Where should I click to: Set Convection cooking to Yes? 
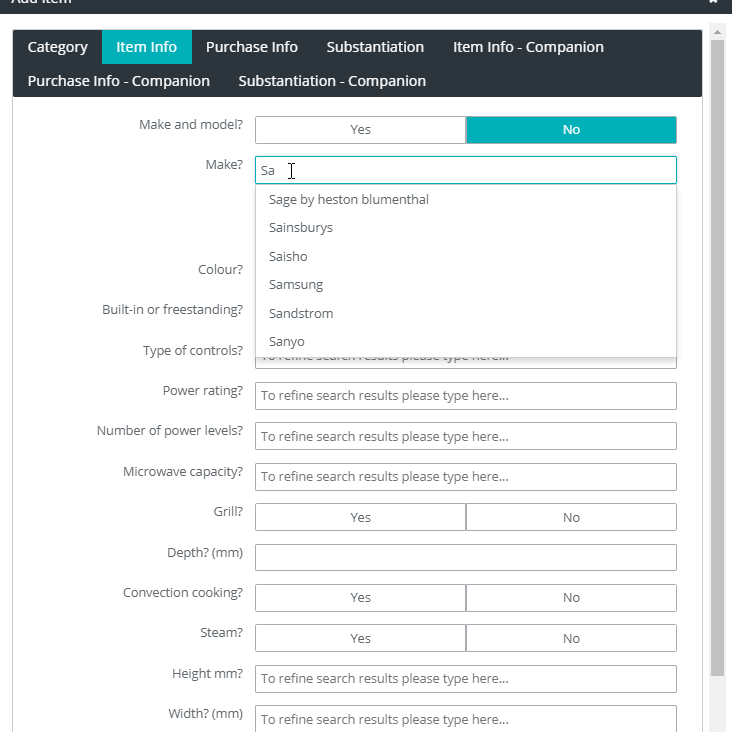coord(360,598)
